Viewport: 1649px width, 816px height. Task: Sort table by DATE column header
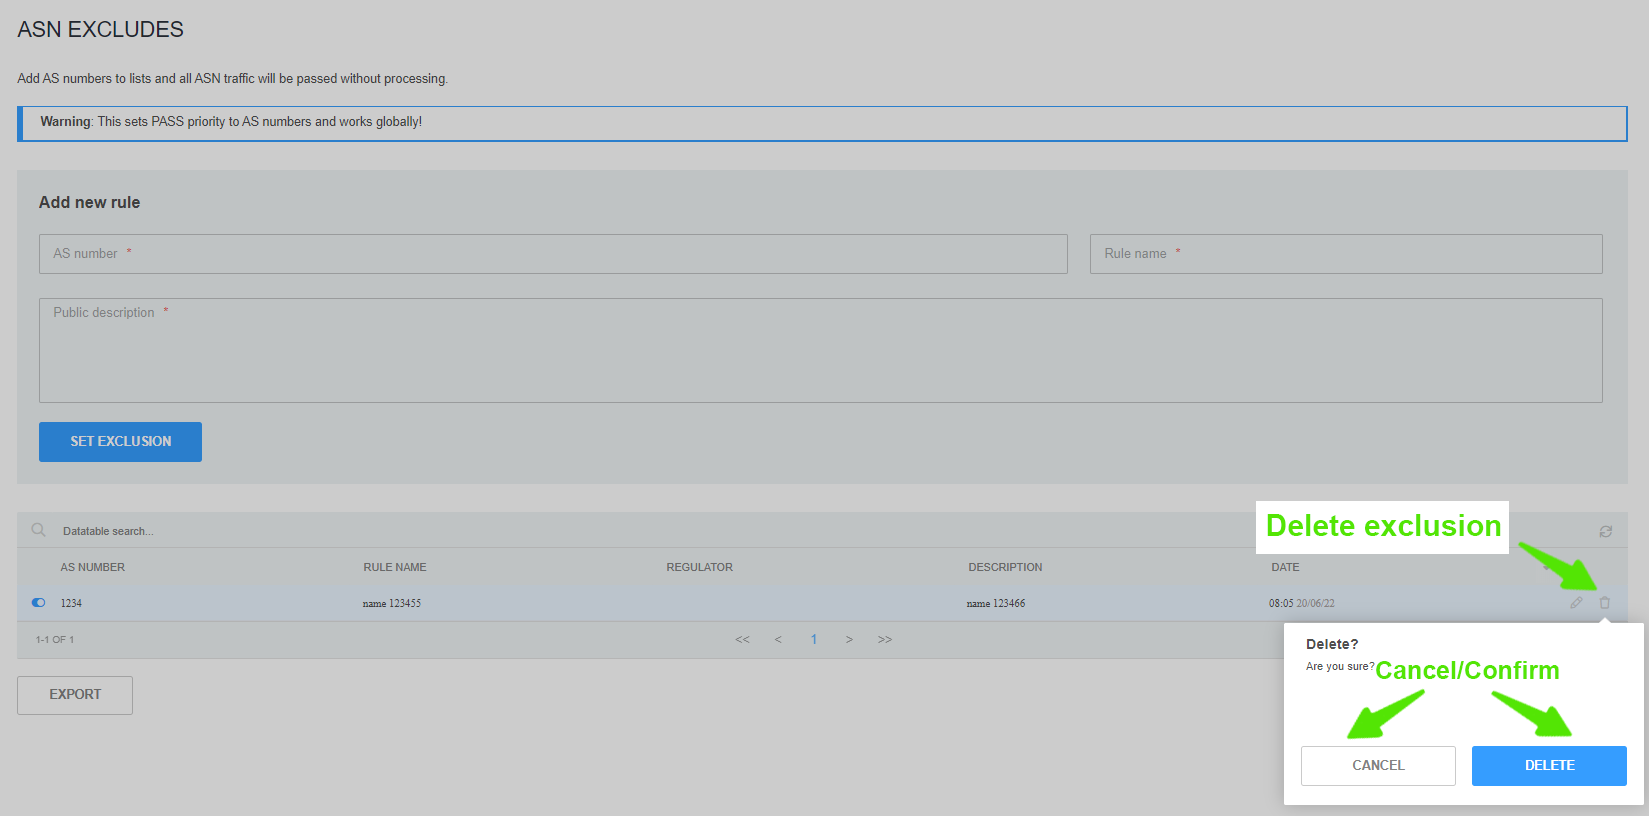point(1285,567)
